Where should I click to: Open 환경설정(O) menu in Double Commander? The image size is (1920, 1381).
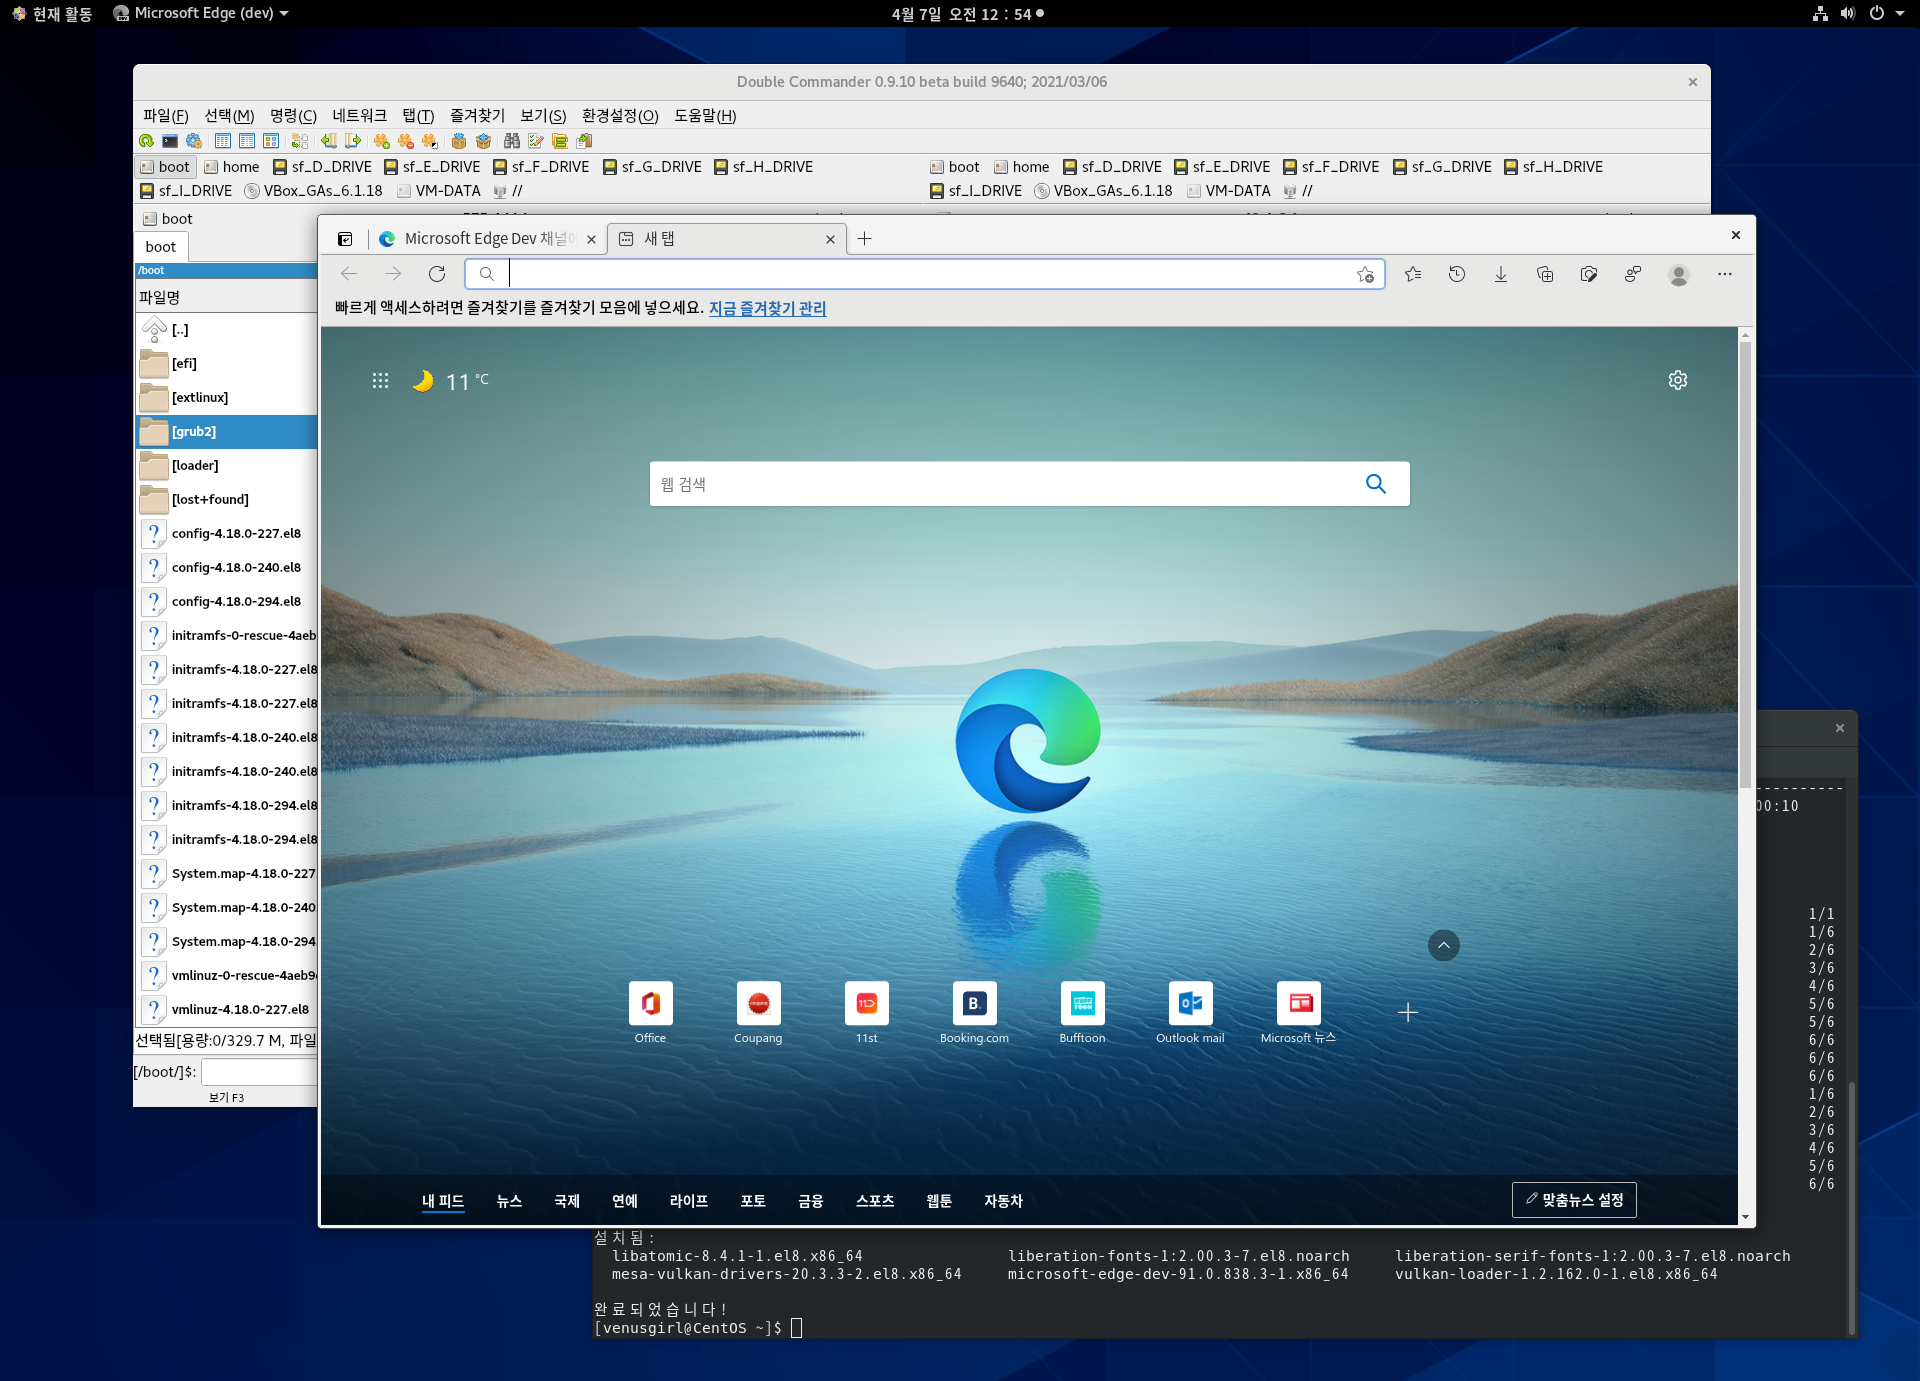click(x=620, y=115)
